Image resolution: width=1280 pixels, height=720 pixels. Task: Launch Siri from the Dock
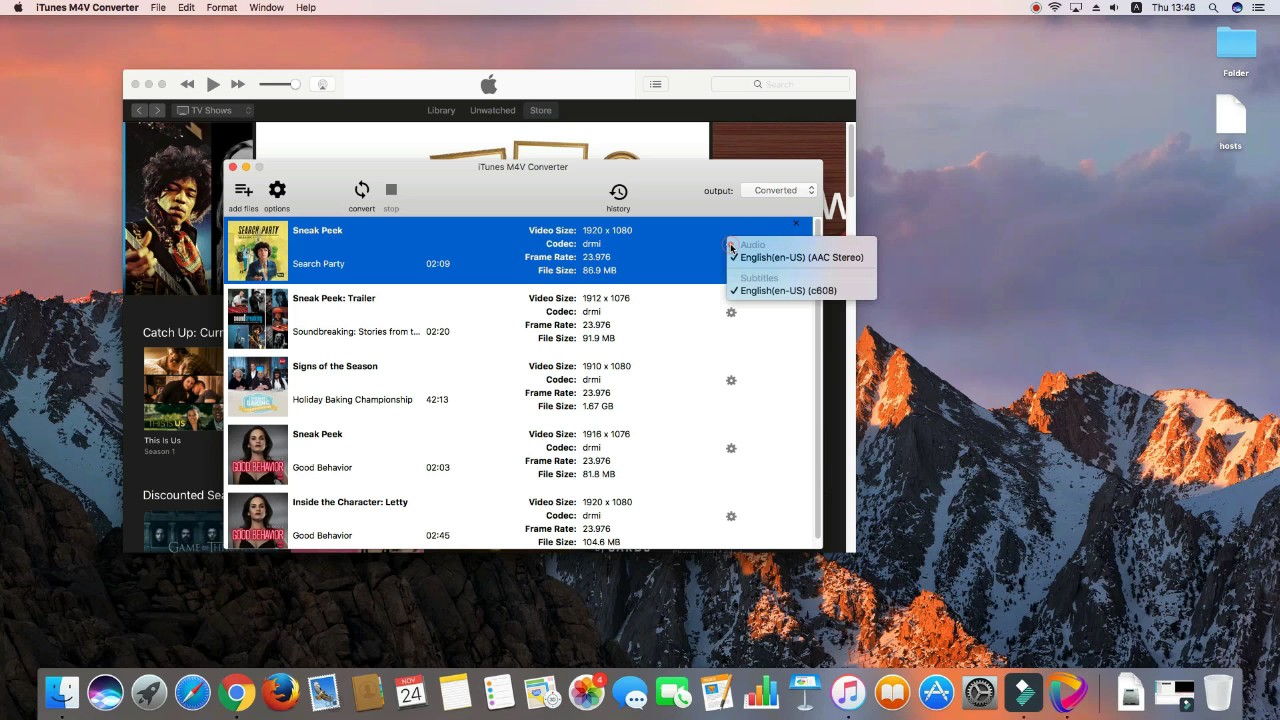105,692
